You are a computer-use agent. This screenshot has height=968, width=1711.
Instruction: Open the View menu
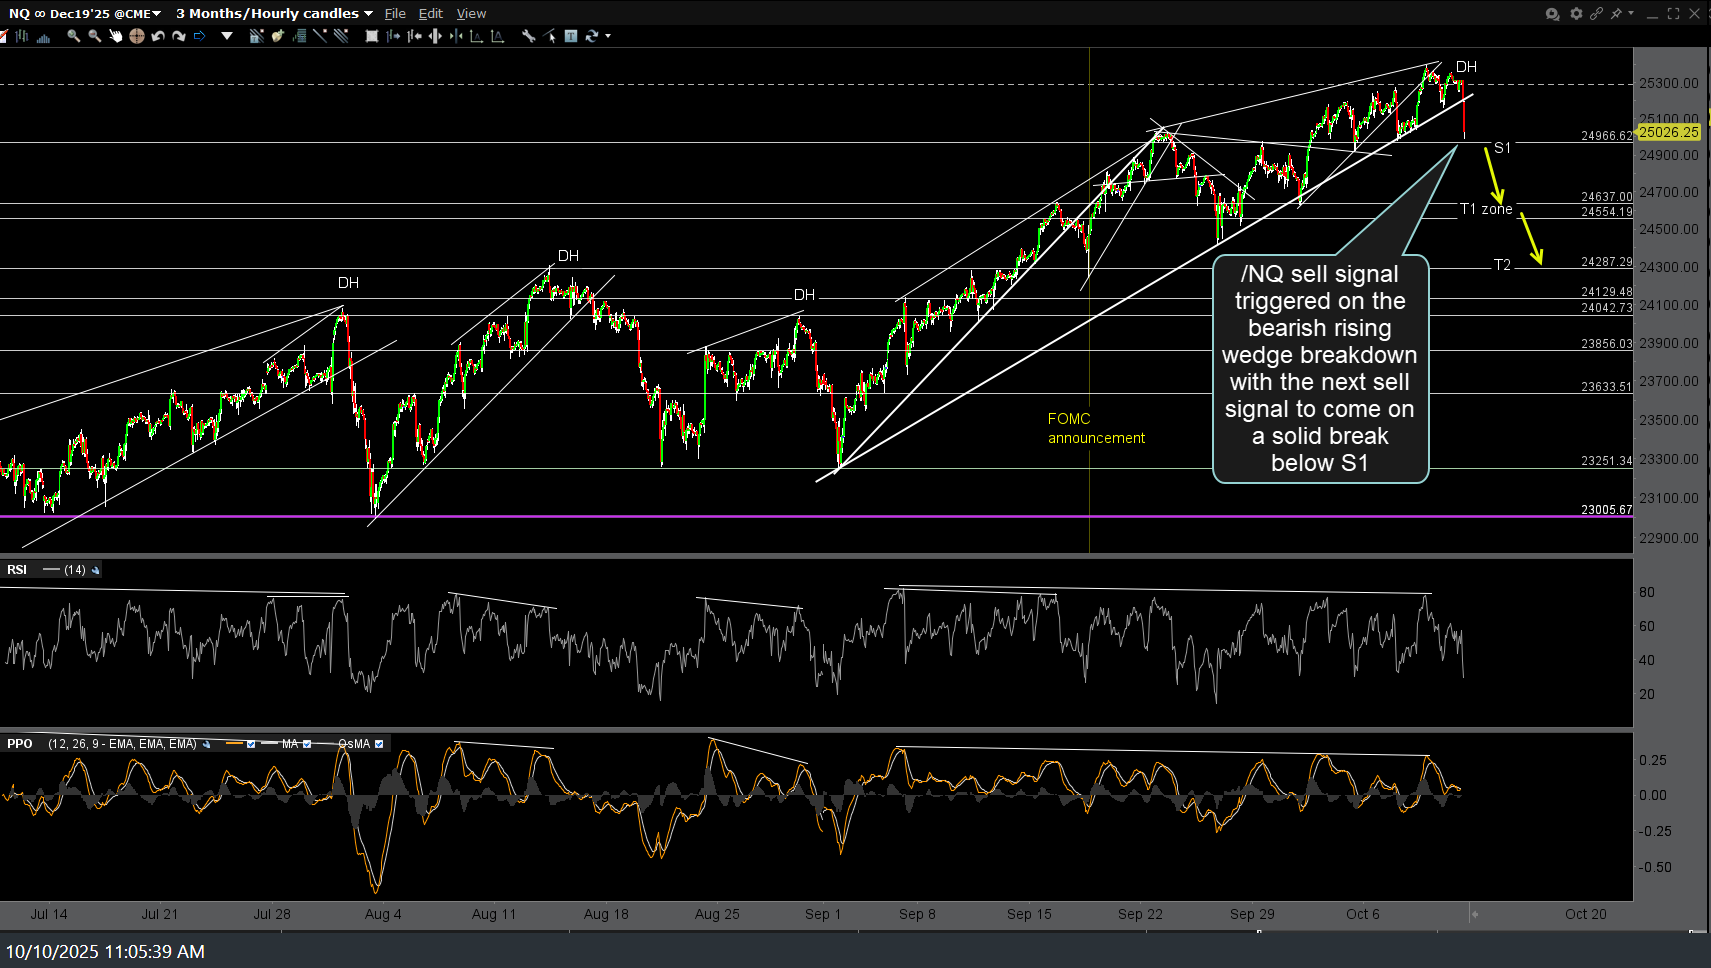471,13
